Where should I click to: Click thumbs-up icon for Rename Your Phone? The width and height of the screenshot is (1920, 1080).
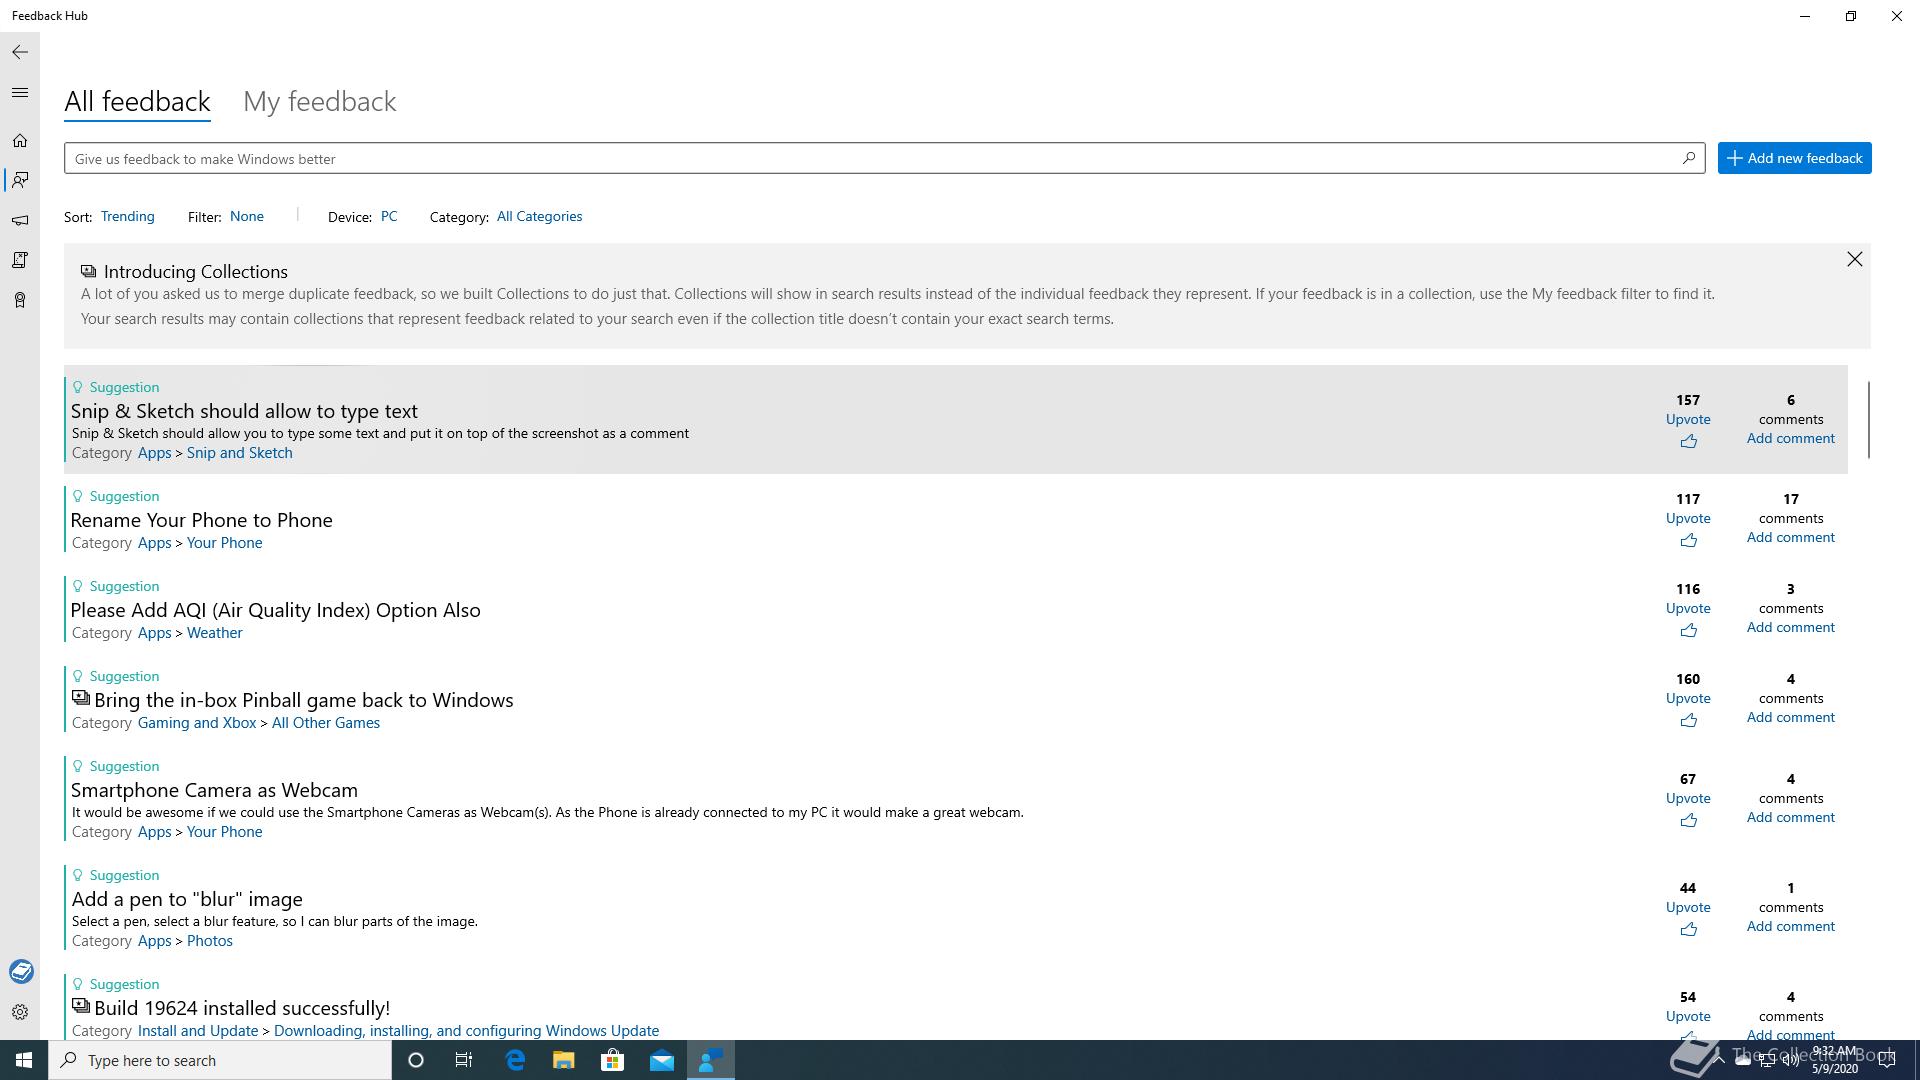[1688, 540]
